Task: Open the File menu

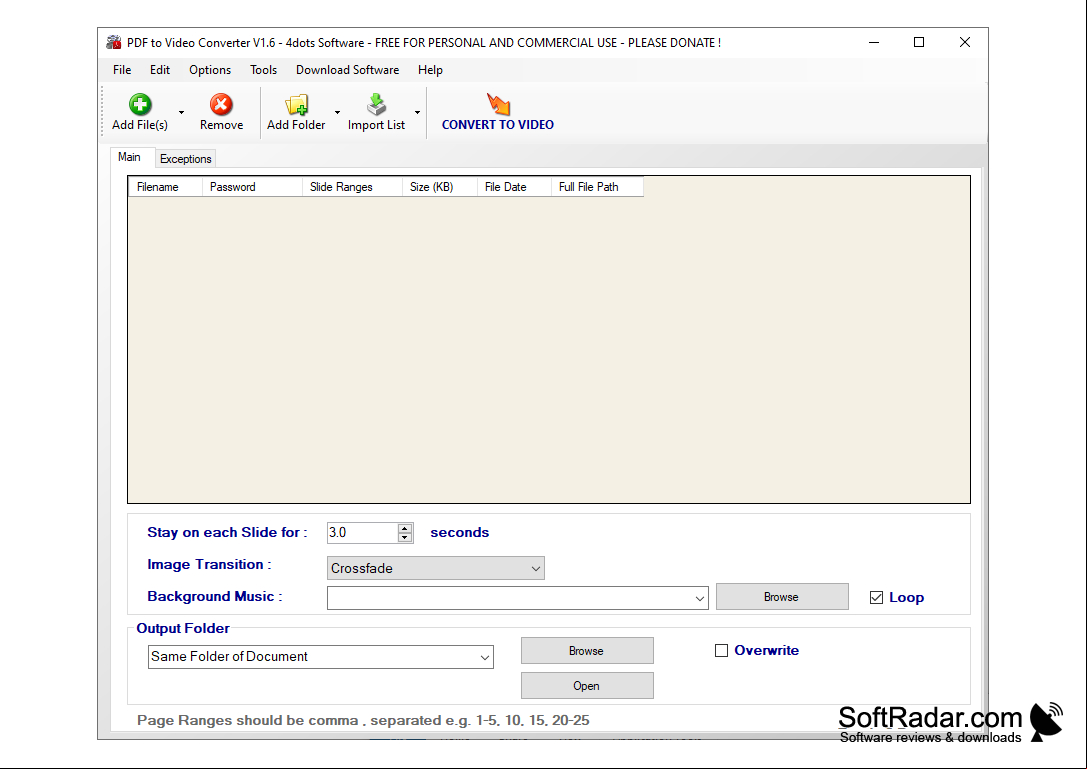Action: [122, 70]
